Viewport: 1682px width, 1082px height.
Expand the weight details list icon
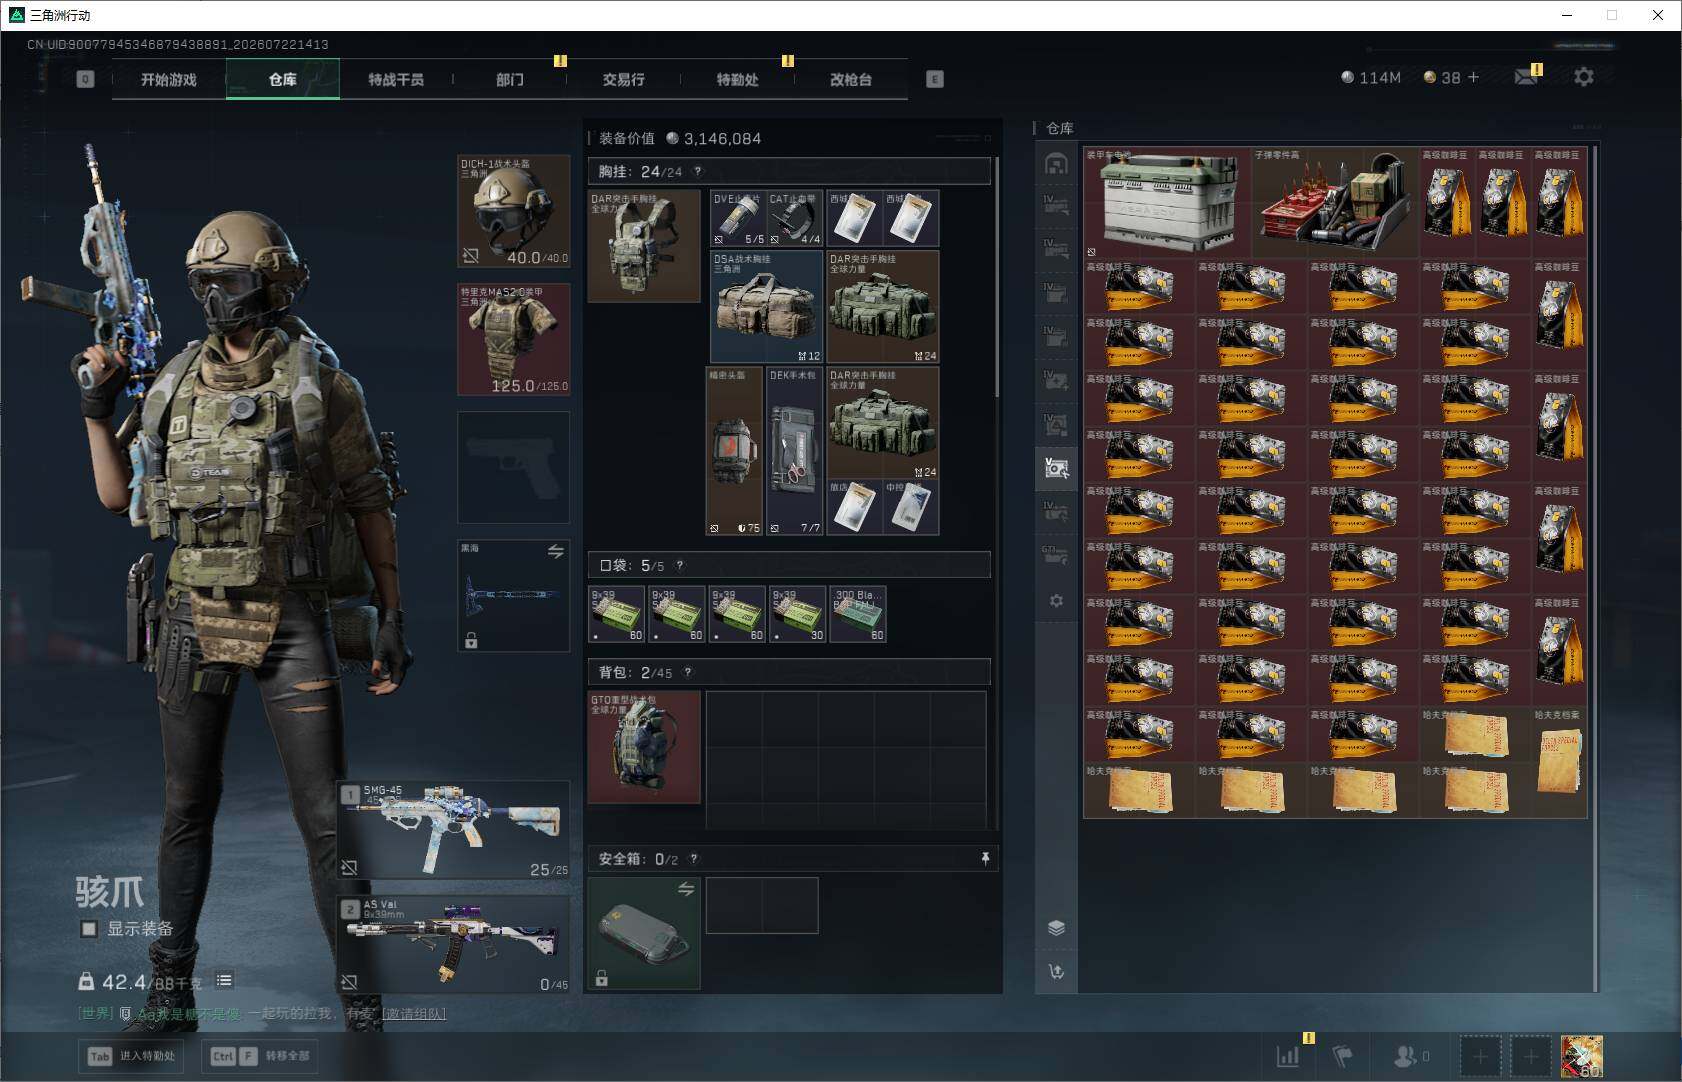(x=224, y=981)
